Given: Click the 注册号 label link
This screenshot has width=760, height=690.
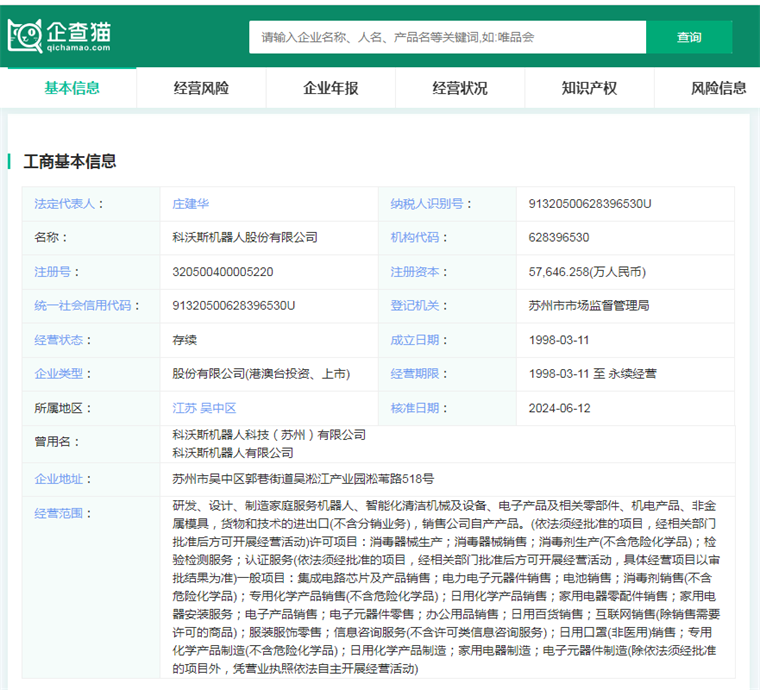Looking at the screenshot, I should tap(52, 272).
